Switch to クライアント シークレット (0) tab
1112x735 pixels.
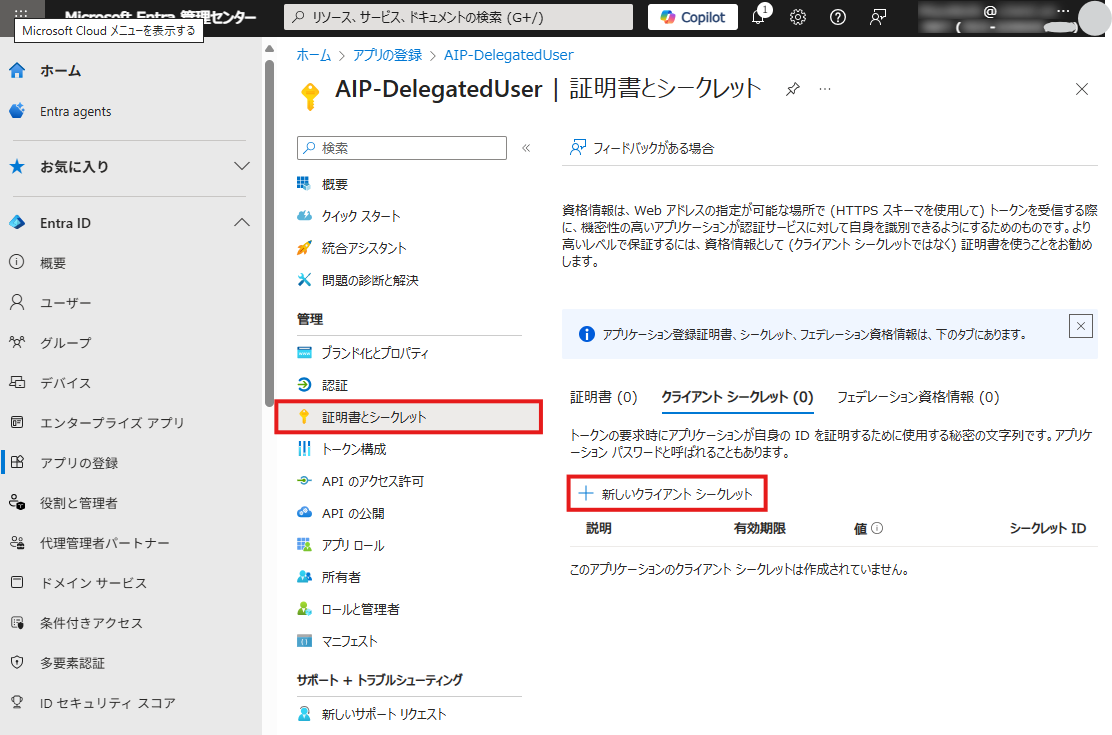pos(738,397)
